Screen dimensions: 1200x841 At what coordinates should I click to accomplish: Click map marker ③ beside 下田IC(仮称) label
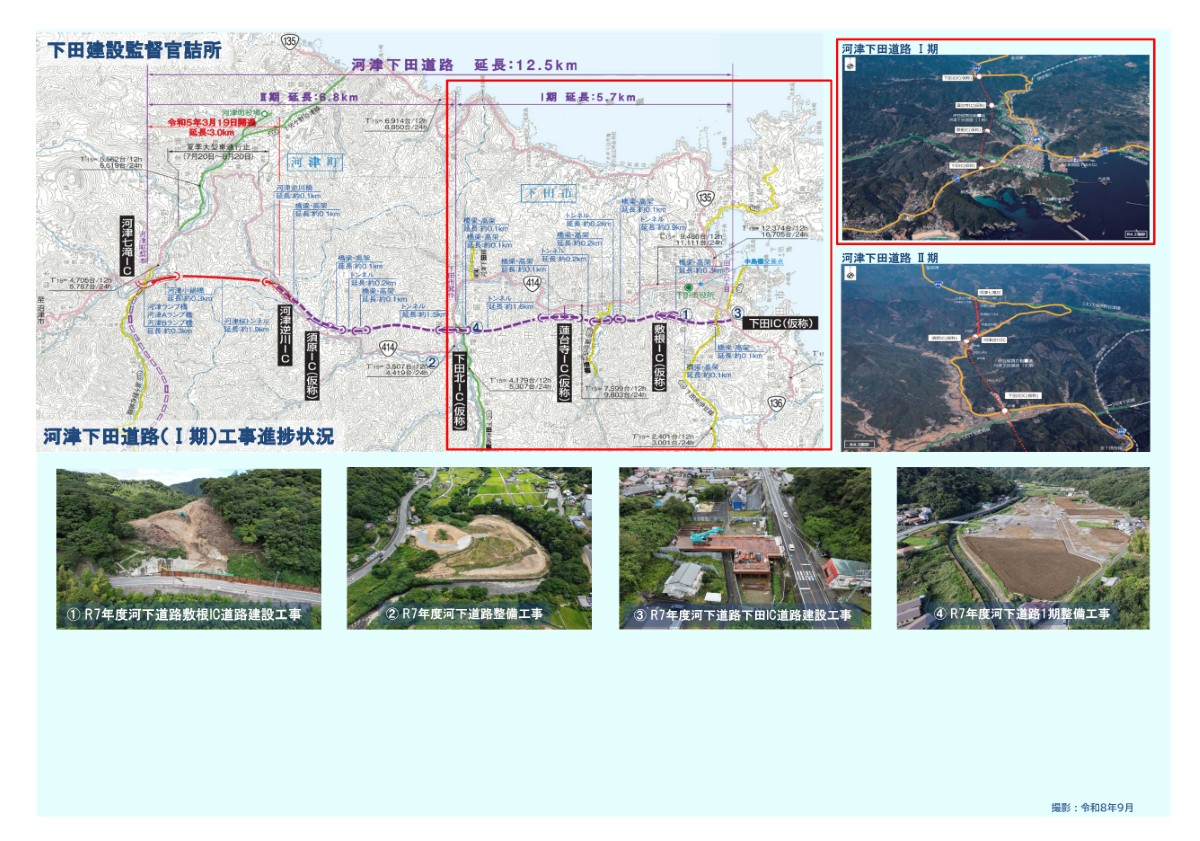(x=737, y=313)
